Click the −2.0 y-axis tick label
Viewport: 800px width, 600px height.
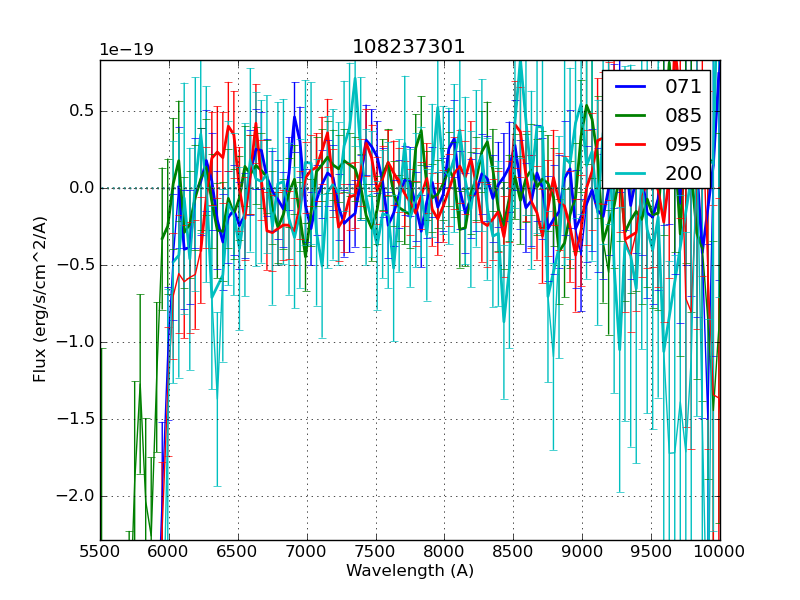pyautogui.click(x=75, y=496)
